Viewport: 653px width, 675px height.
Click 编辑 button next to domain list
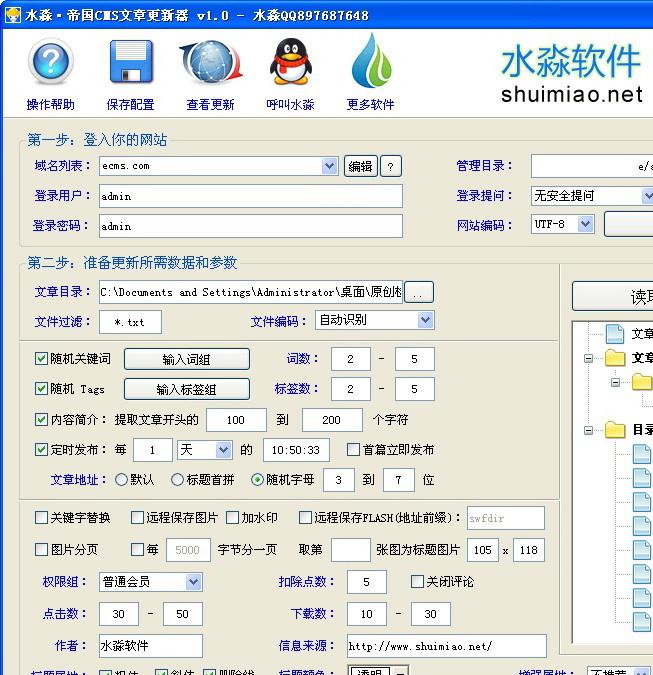[x=360, y=166]
